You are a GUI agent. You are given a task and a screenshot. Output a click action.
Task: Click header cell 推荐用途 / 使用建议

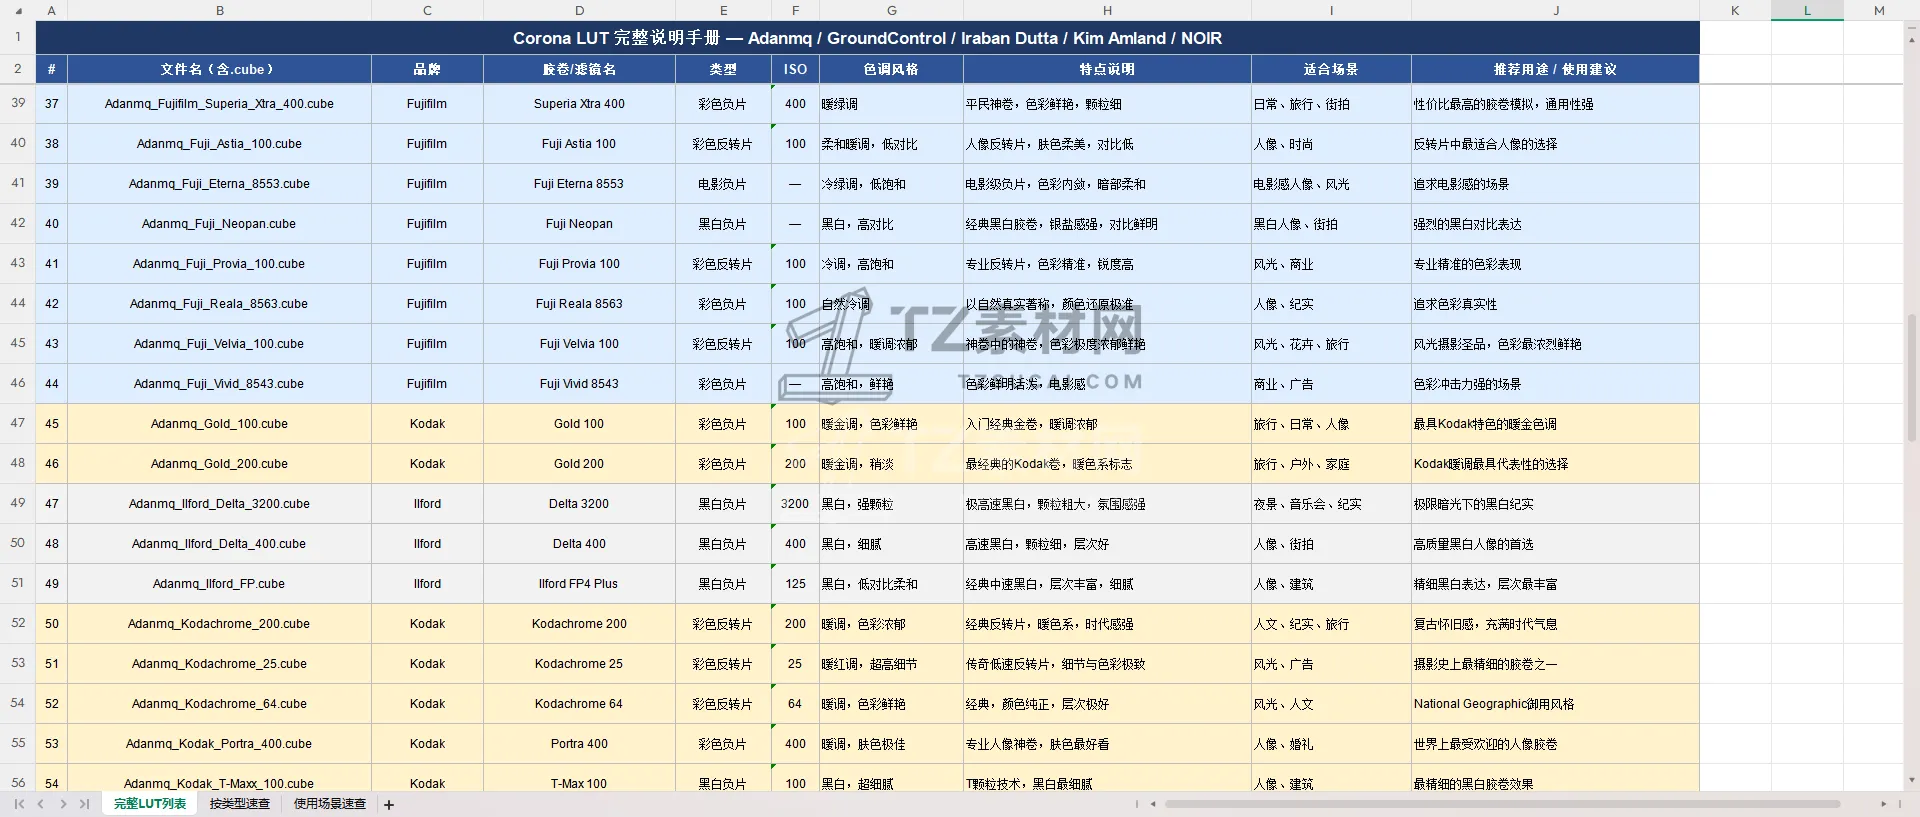coord(1555,69)
